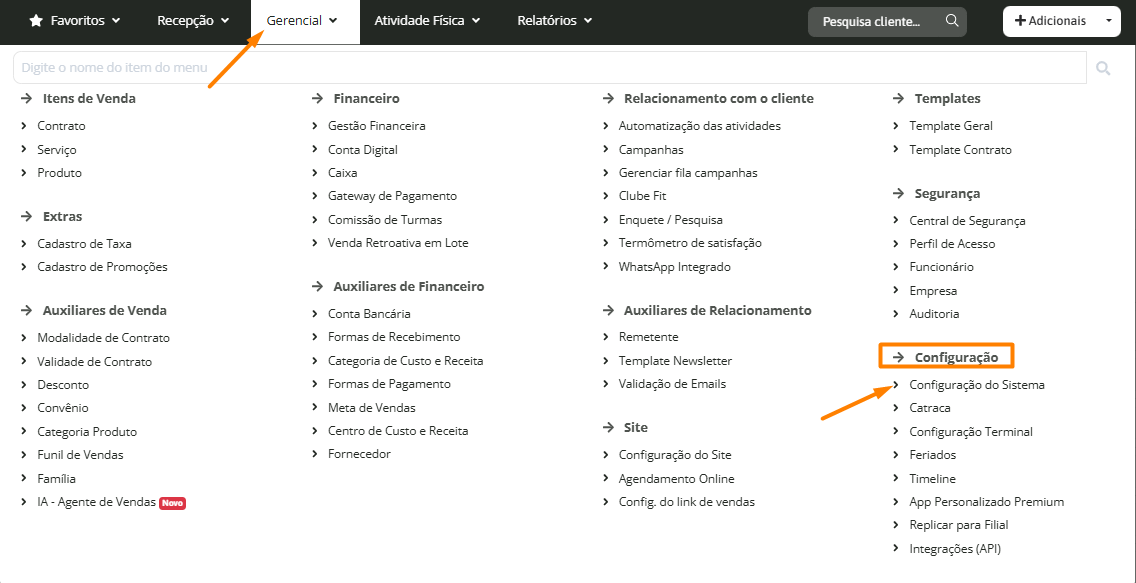The height and width of the screenshot is (583, 1136).
Task: Open Termômetro de satisfação
Action: [x=690, y=243]
